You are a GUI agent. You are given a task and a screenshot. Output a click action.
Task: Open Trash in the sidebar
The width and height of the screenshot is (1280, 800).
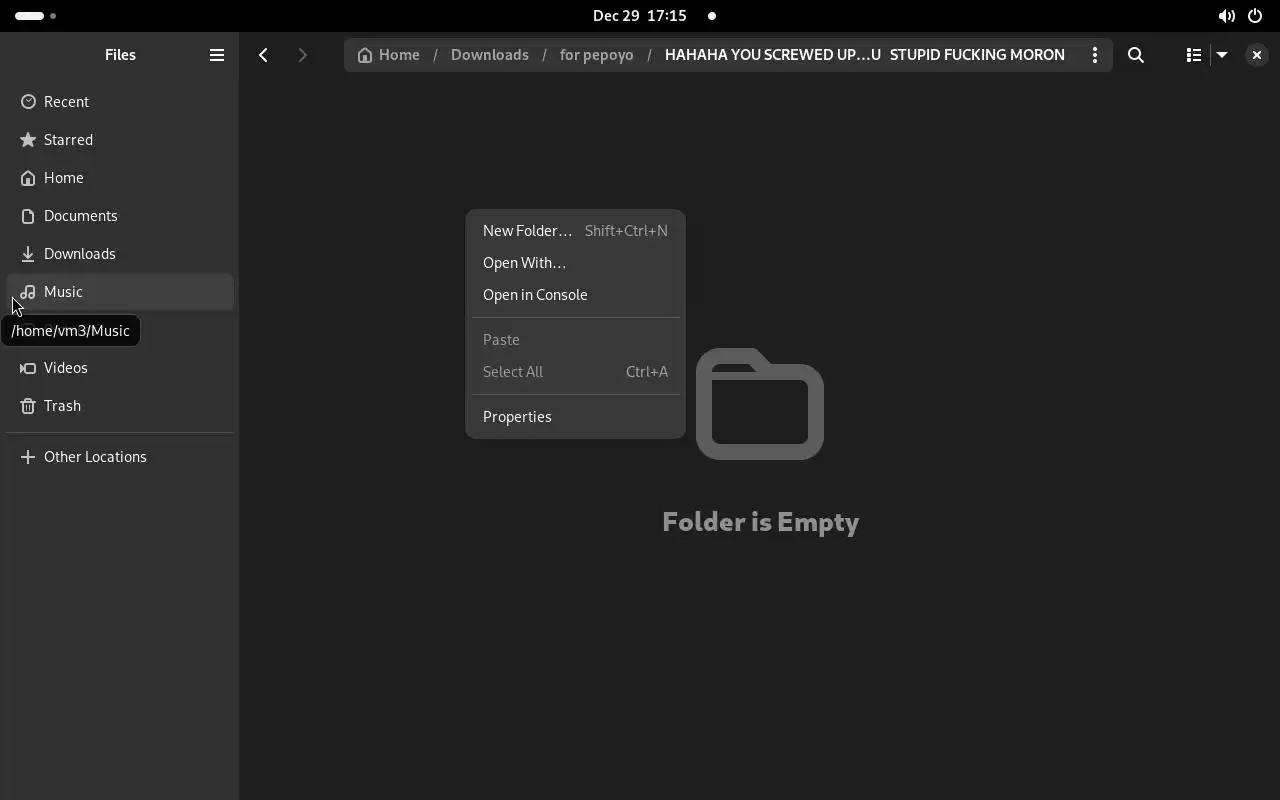point(120,406)
